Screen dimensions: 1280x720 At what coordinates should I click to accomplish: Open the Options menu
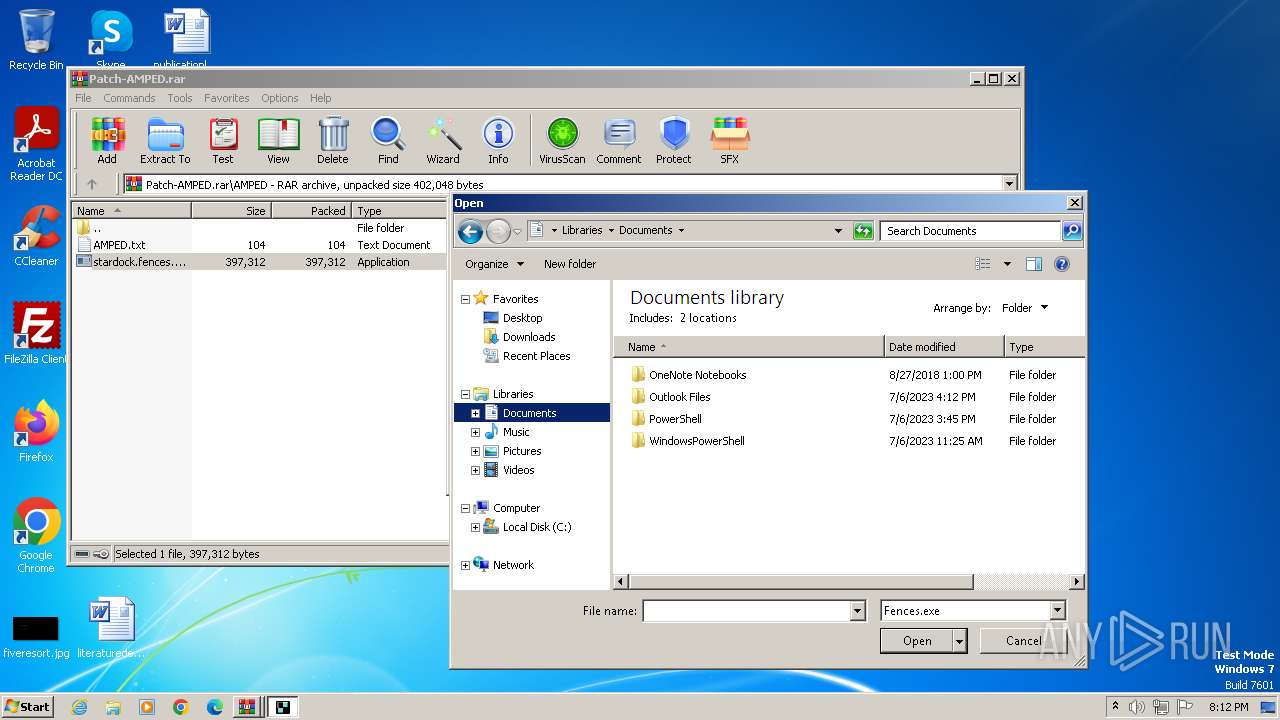(280, 98)
